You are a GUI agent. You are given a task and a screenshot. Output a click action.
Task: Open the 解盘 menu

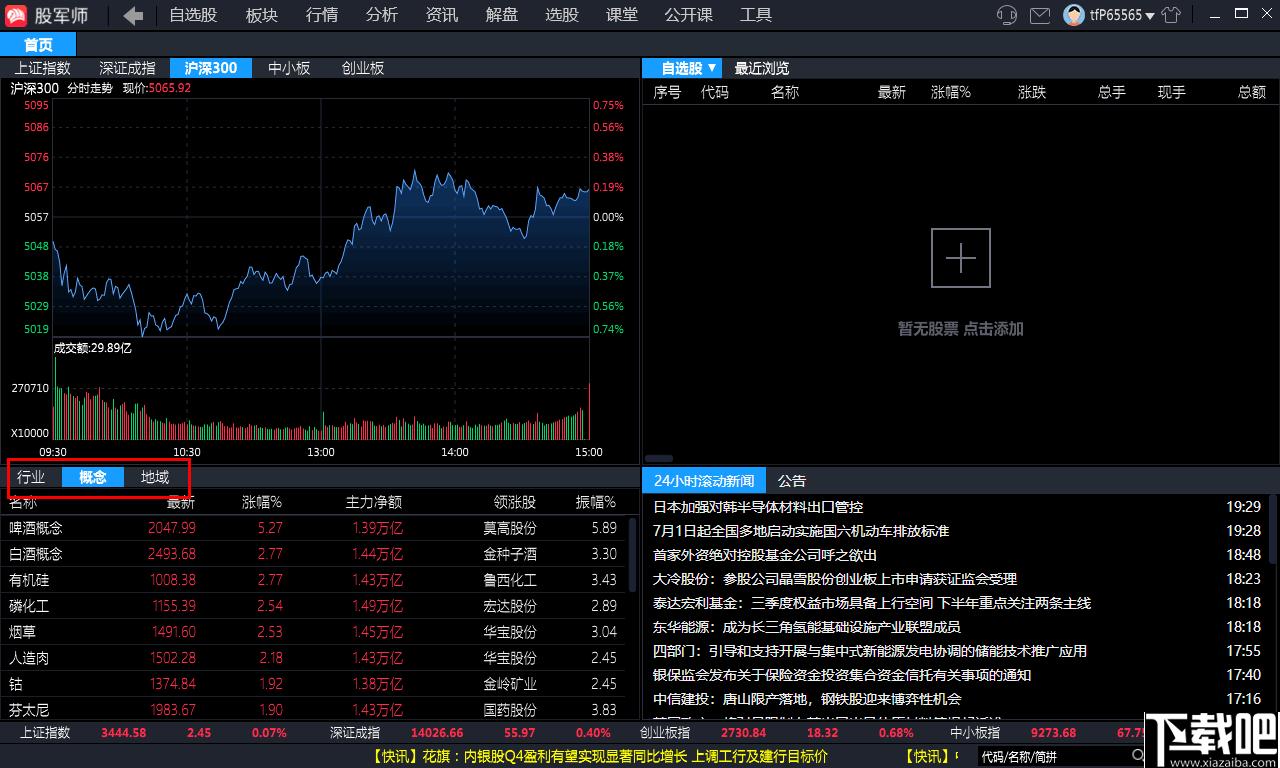pos(501,15)
